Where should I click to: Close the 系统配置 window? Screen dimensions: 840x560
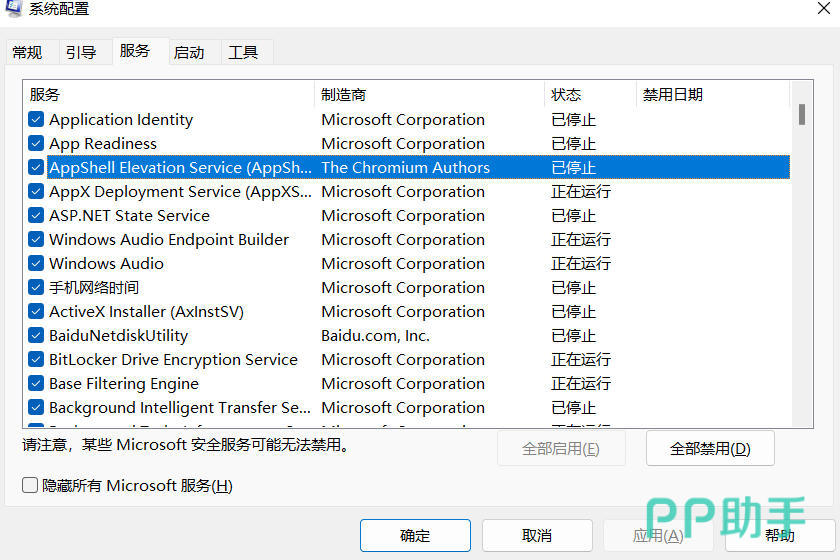[x=823, y=8]
